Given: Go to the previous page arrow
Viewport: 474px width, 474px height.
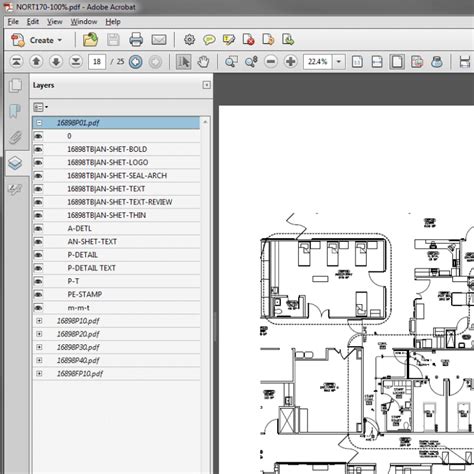Looking at the screenshot, I should pyautogui.click(x=36, y=62).
